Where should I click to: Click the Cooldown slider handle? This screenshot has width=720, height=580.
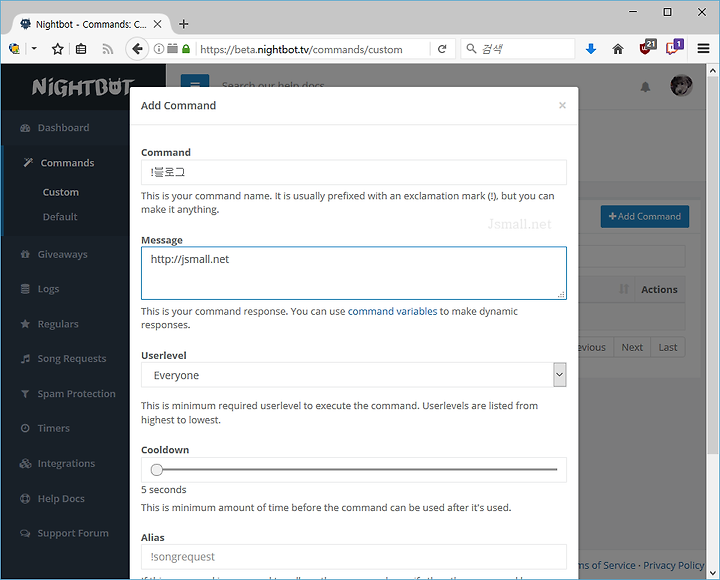[157, 470]
